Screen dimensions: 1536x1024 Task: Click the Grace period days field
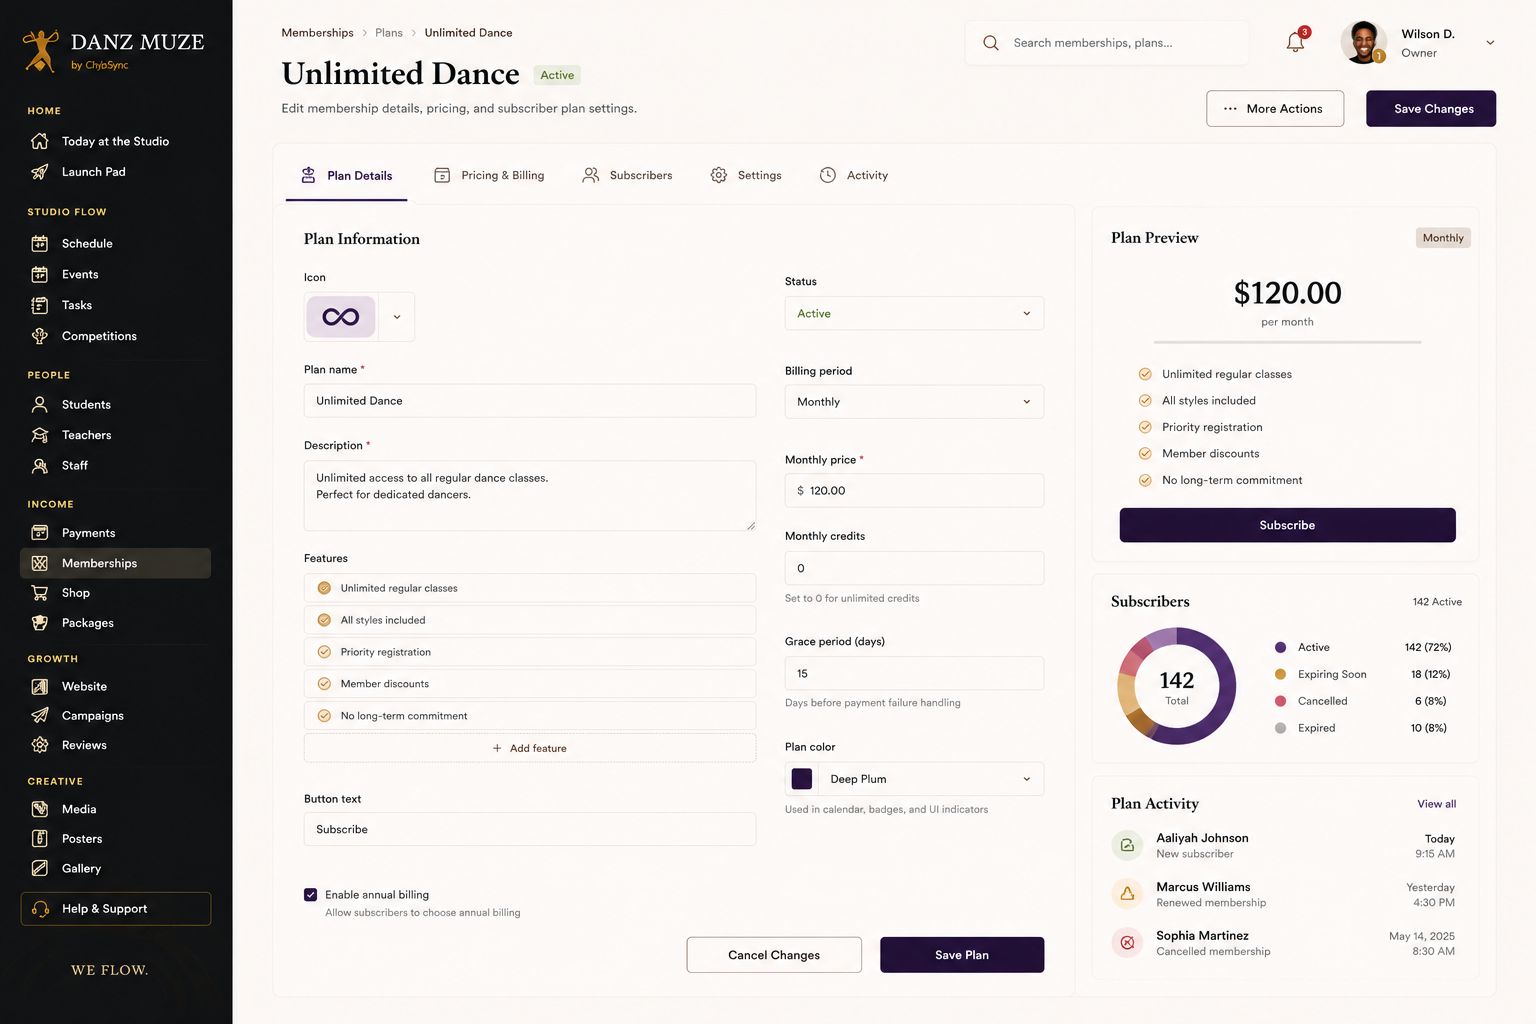(914, 674)
